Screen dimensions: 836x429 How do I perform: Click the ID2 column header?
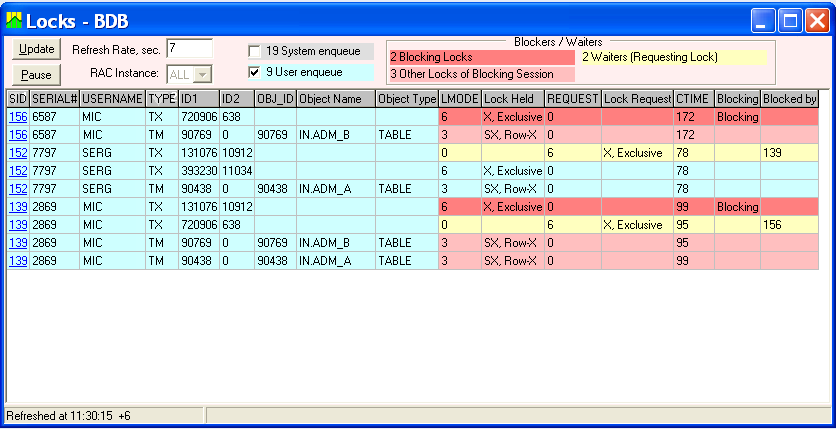237,99
